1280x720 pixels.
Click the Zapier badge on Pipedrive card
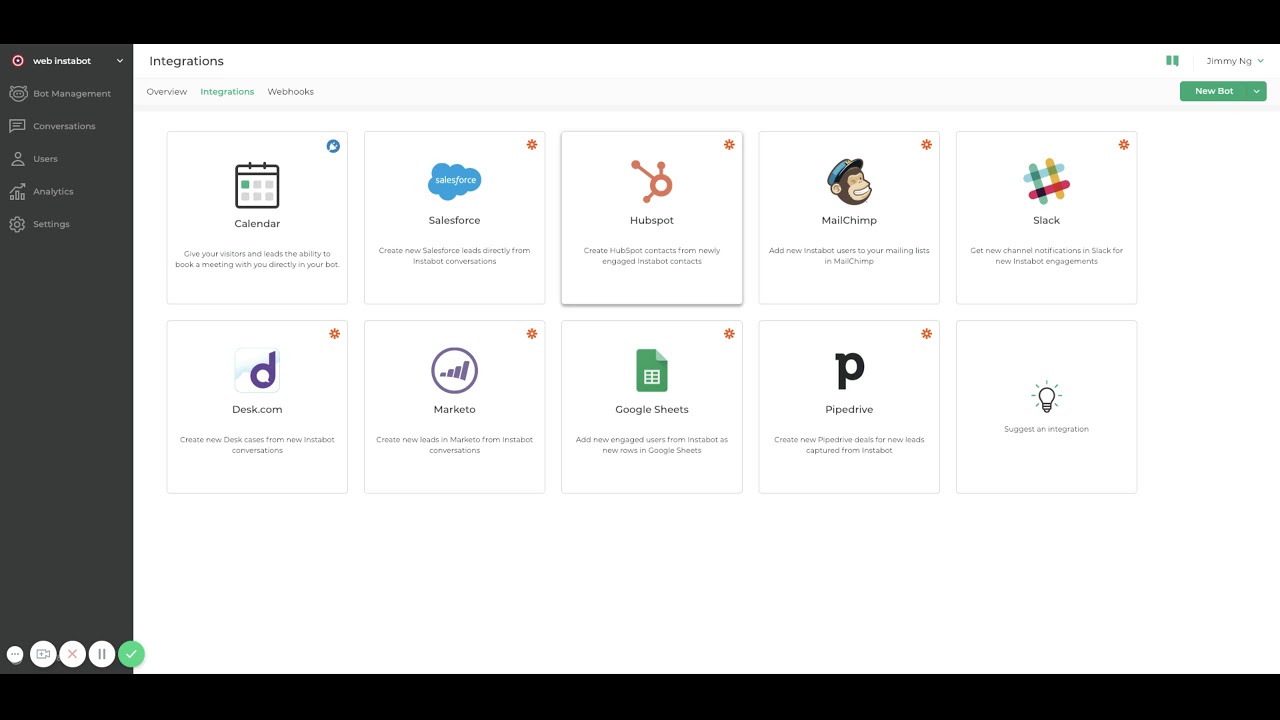pos(926,334)
